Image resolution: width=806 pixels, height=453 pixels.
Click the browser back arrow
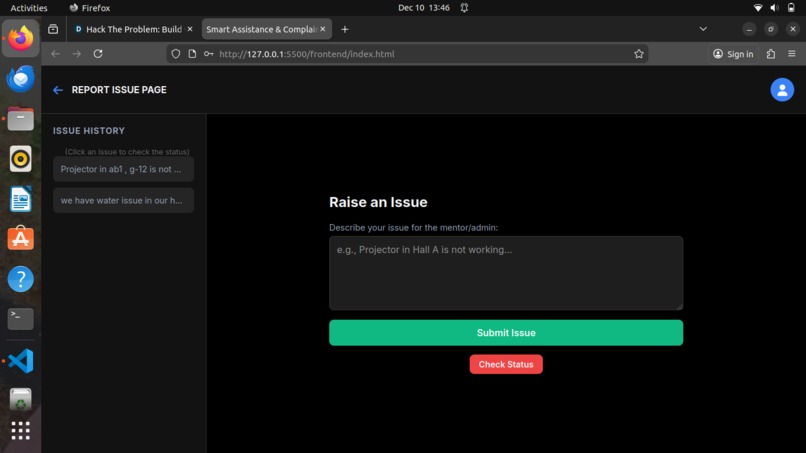(56, 53)
